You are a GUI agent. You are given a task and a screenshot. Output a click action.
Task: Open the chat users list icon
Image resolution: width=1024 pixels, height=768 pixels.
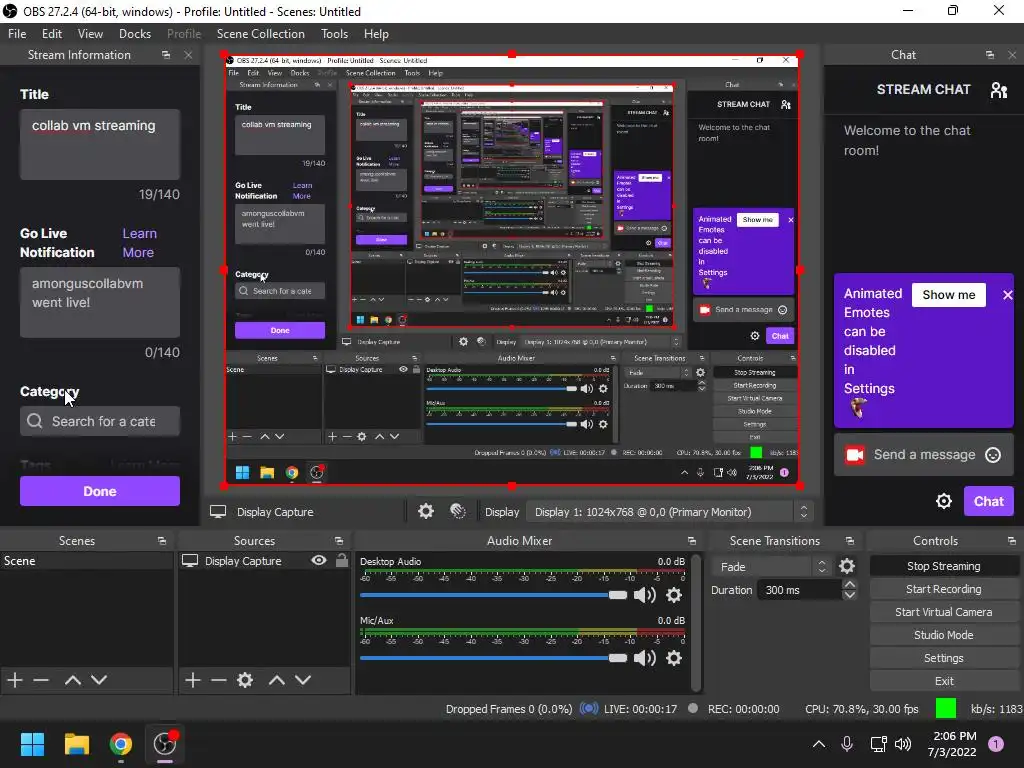click(999, 90)
